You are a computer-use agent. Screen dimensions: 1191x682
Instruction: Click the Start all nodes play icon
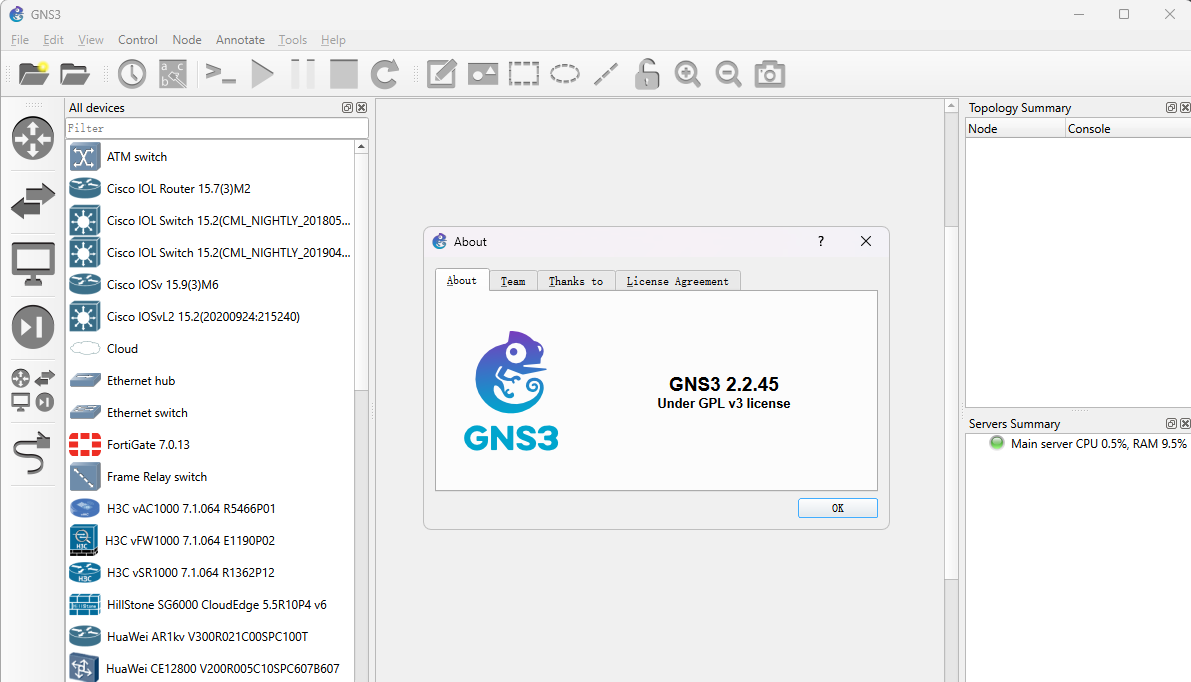262,74
